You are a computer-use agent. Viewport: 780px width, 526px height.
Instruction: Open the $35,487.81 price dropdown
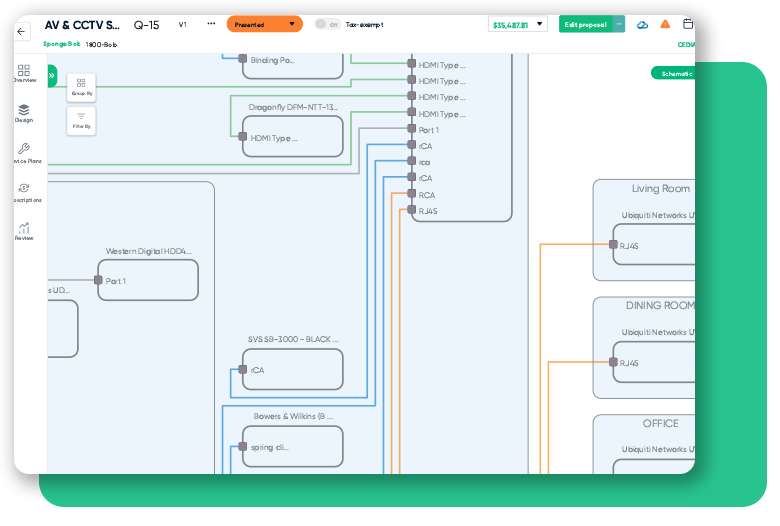517,24
